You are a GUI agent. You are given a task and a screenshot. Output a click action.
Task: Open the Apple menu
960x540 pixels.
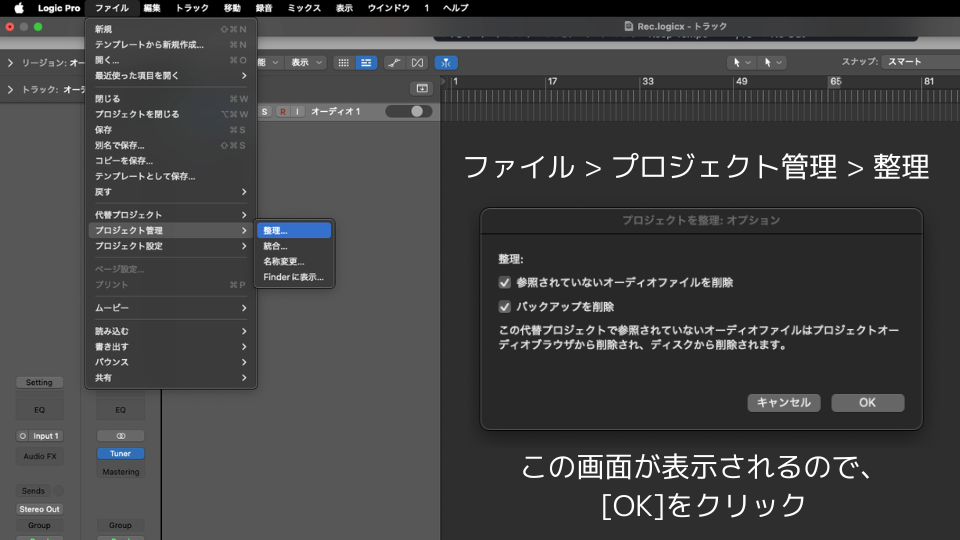click(x=18, y=8)
